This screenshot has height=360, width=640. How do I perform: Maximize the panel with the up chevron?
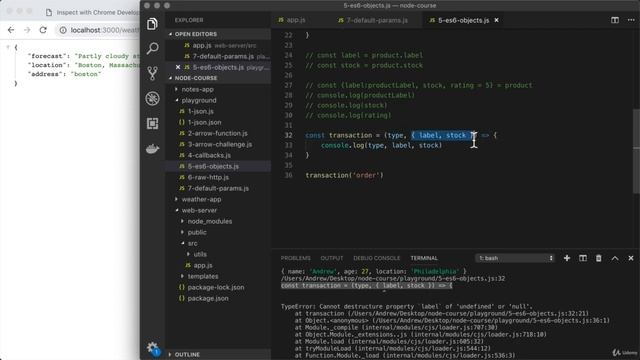pos(615,258)
